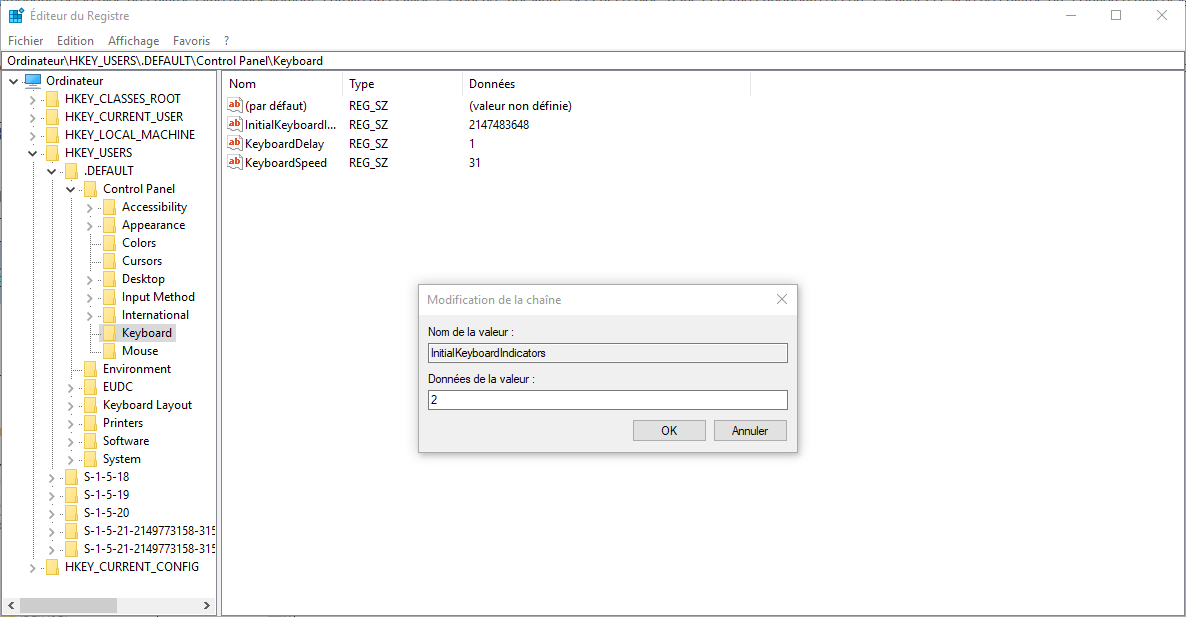
Task: Click the ab icon next to KeyboardDelay
Action: pyautogui.click(x=235, y=143)
